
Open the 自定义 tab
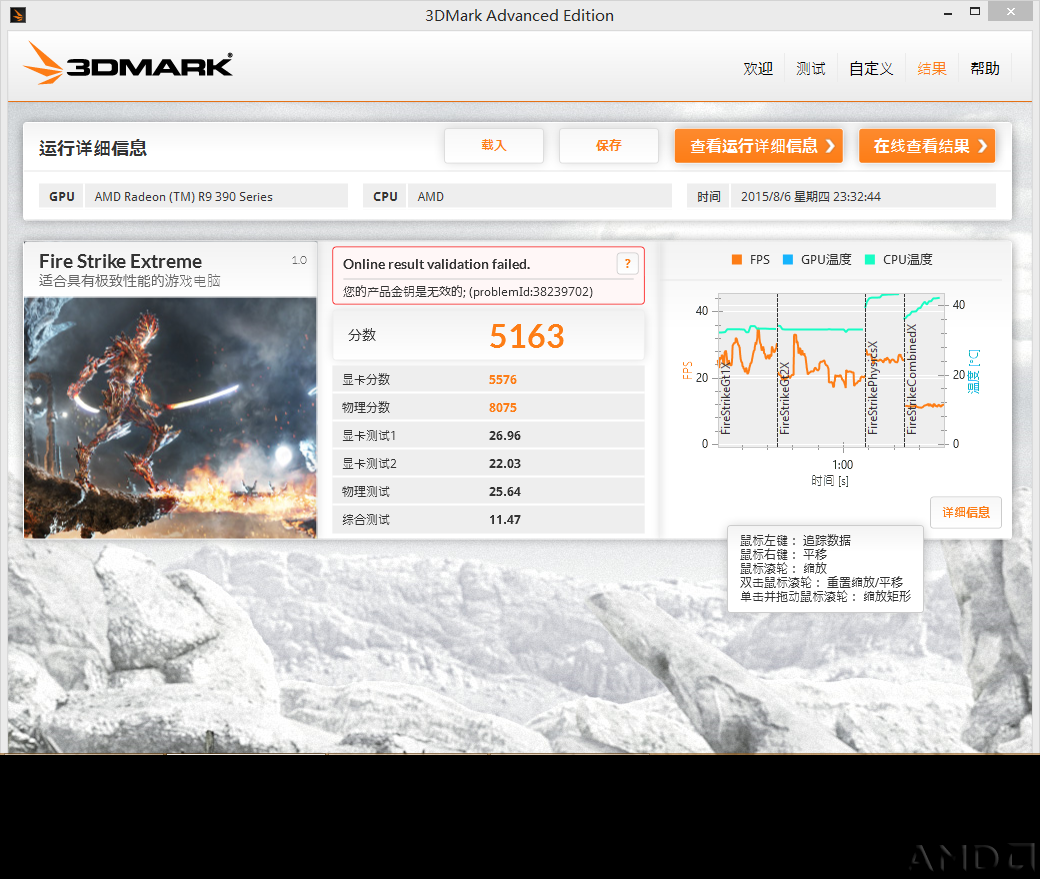pos(871,68)
